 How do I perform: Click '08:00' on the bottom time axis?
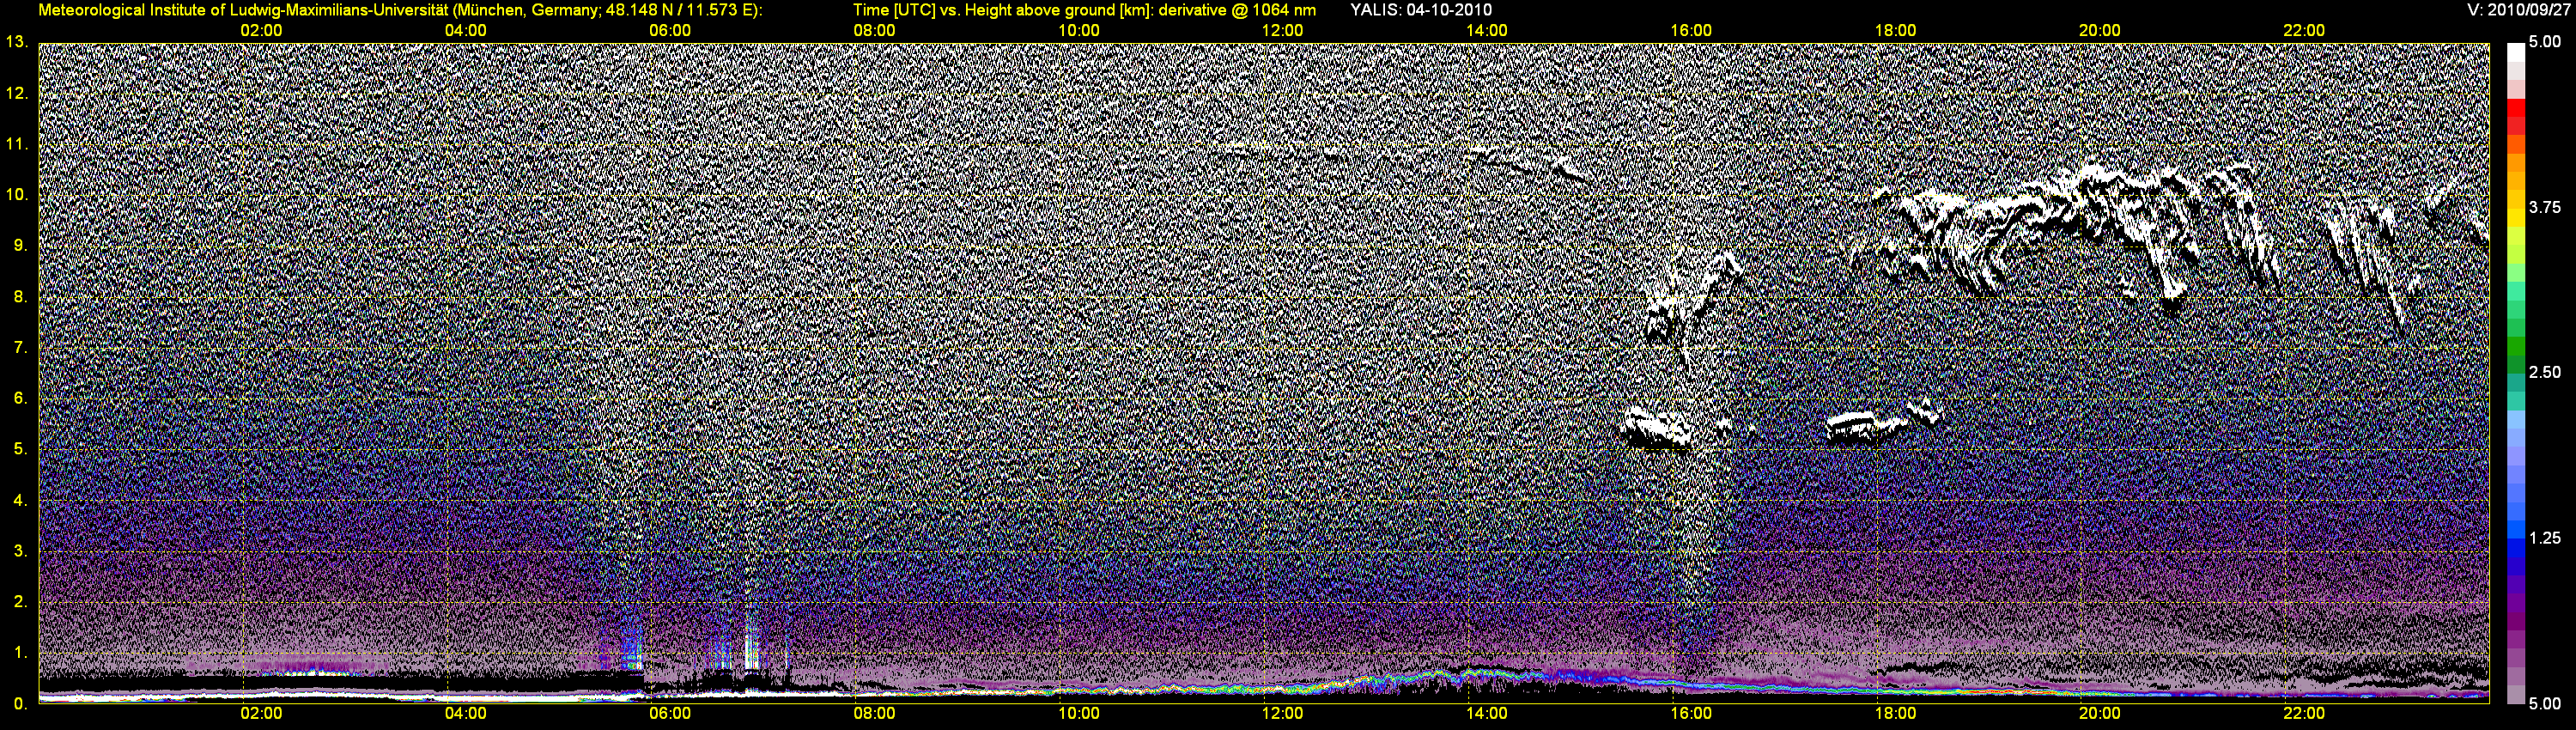(x=874, y=714)
